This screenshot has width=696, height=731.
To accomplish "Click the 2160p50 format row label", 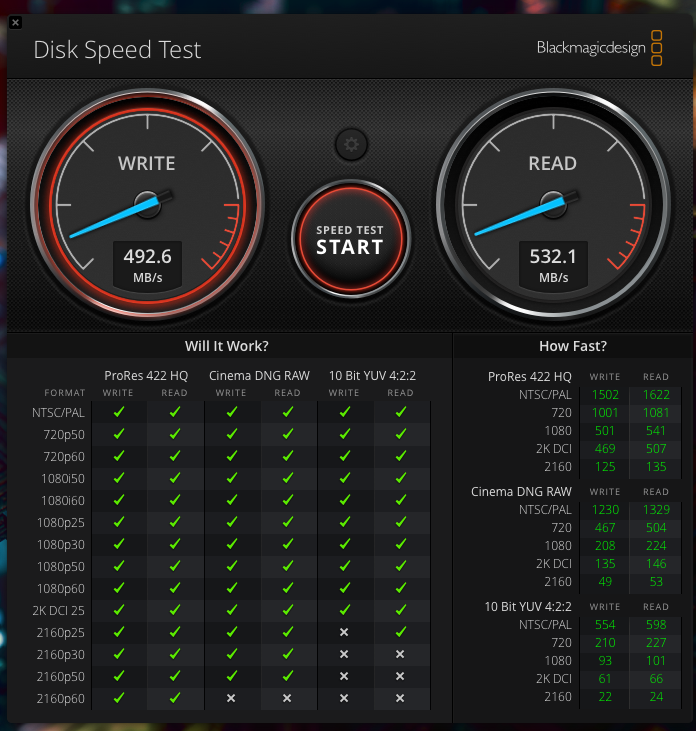I will pyautogui.click(x=61, y=676).
